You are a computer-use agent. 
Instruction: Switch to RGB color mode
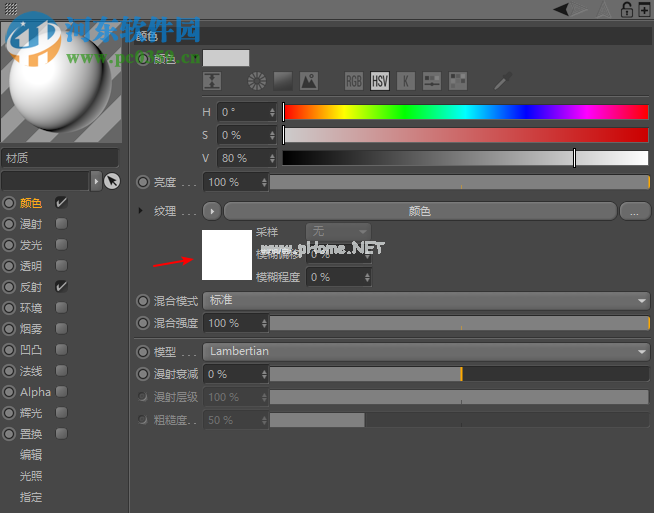click(354, 81)
